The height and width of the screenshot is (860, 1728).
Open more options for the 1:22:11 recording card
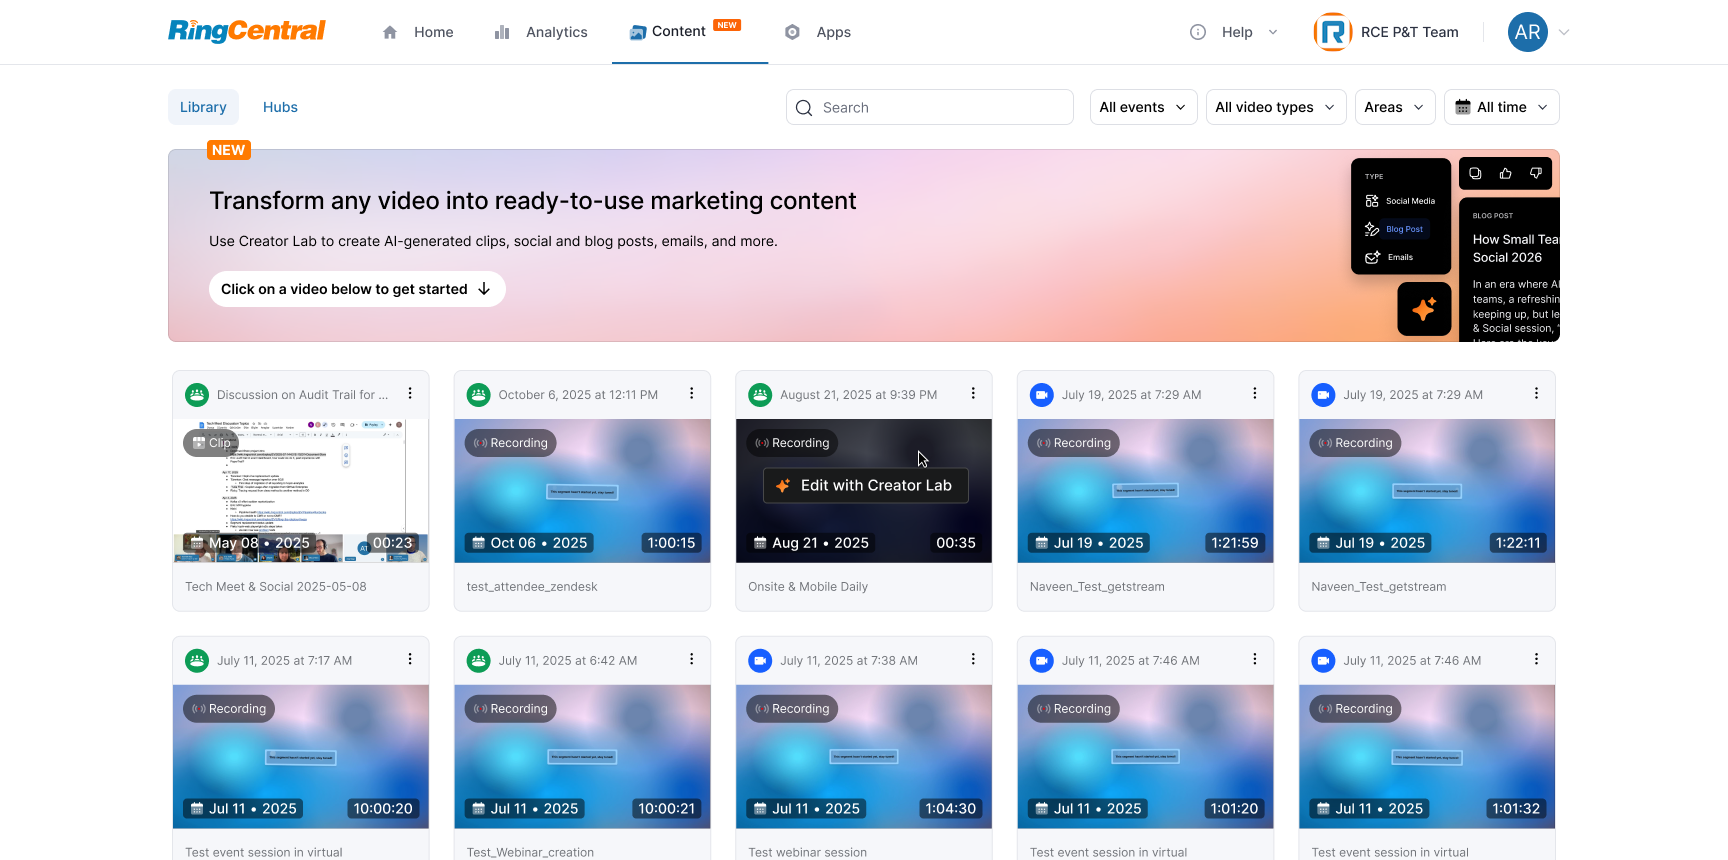(1537, 394)
